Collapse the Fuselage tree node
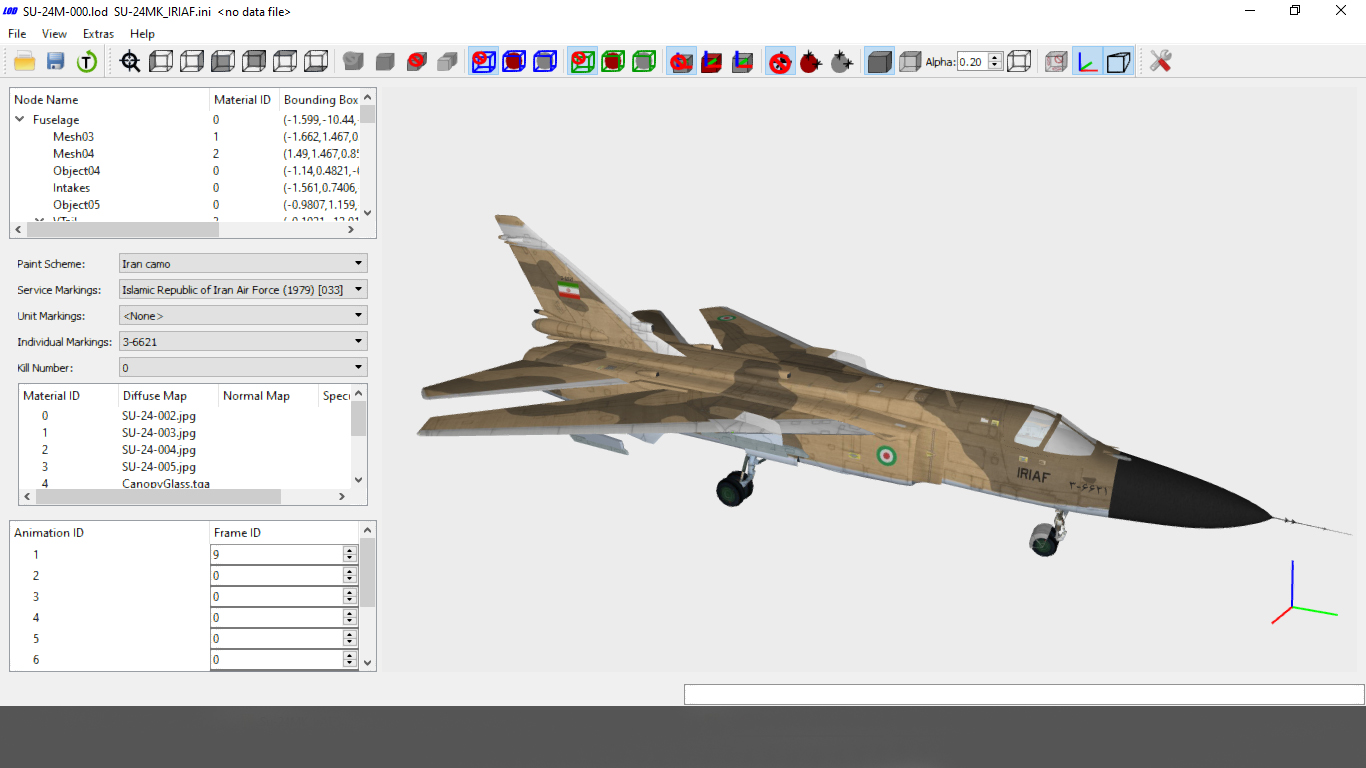The image size is (1366, 768). tap(20, 120)
